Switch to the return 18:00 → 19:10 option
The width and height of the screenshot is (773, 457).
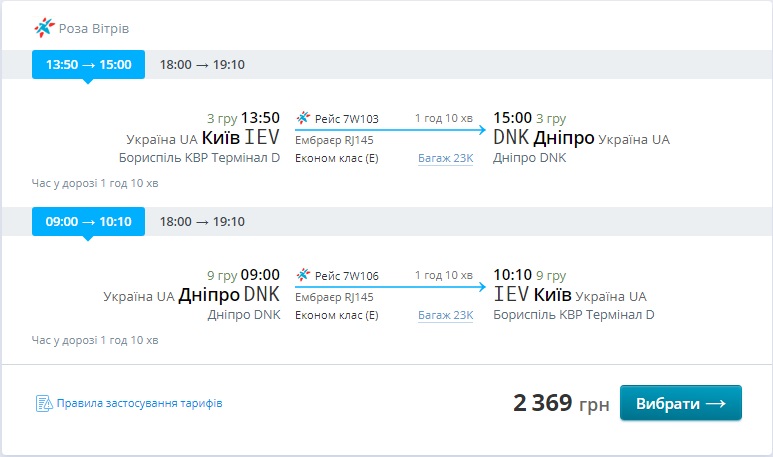pos(202,222)
